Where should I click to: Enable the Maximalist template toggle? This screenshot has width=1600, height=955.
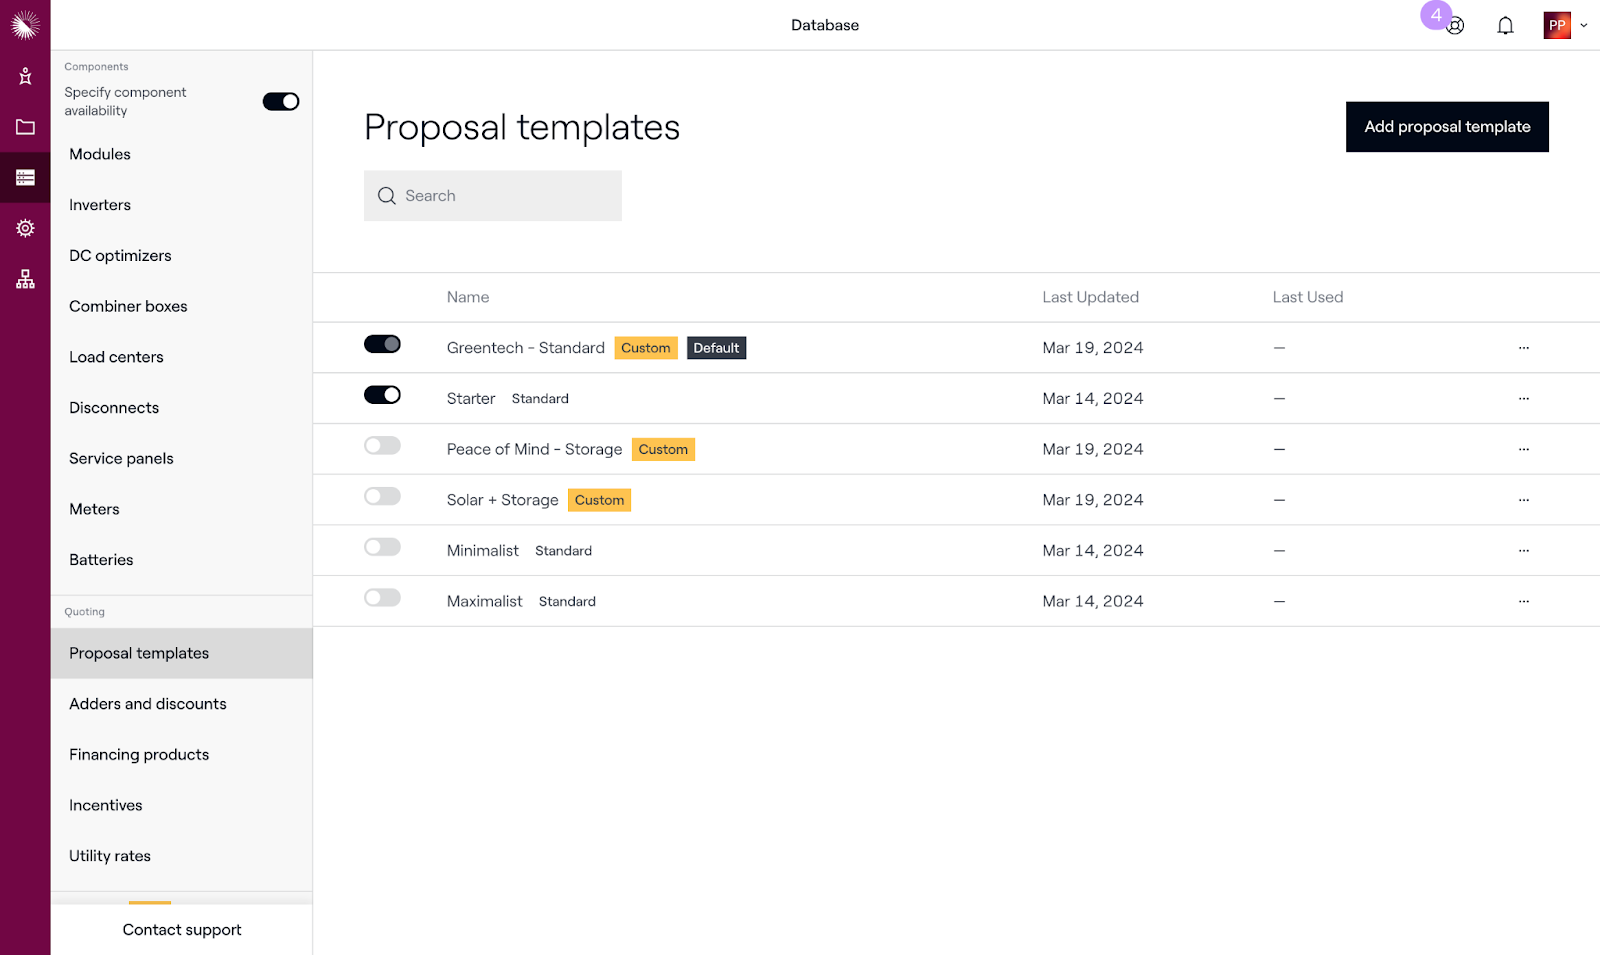[x=382, y=598]
